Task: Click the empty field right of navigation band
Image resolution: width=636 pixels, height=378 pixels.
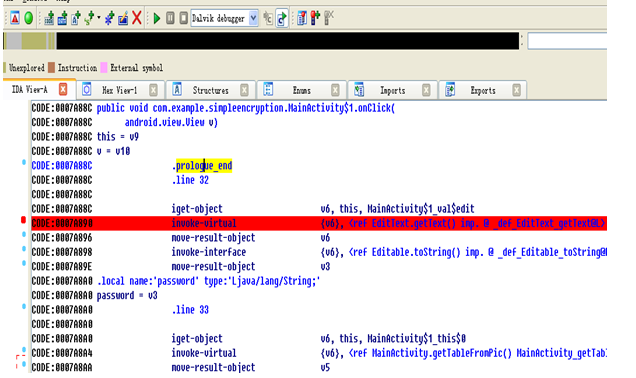Action: pyautogui.click(x=567, y=41)
